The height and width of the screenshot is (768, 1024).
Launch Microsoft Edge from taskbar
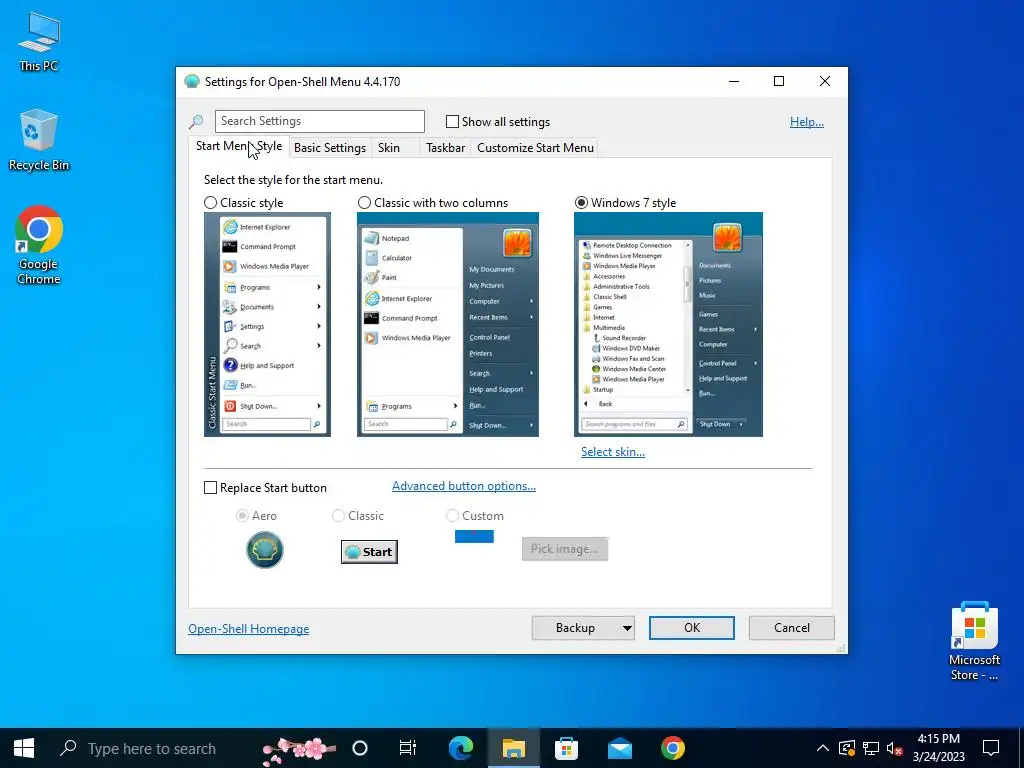pos(461,748)
